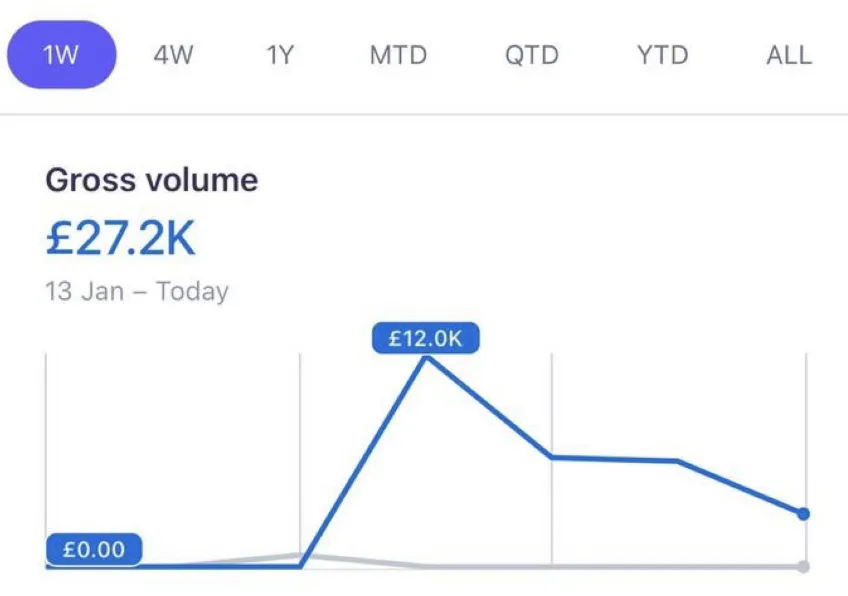Click the blue line at the third gridline
The image size is (848, 596).
(552, 458)
